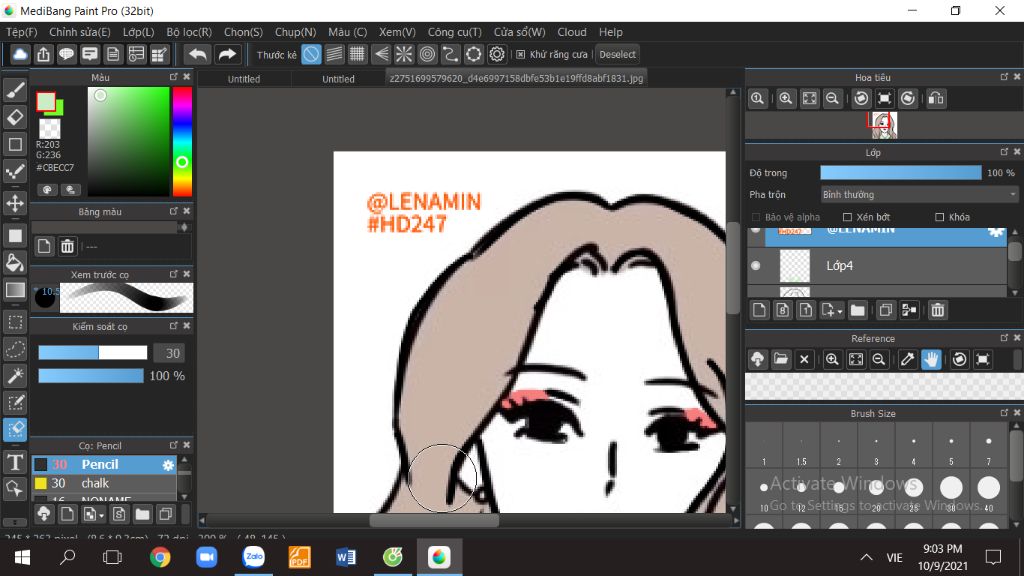The image size is (1024, 576).
Task: Choose the Text tool
Action: coord(15,461)
